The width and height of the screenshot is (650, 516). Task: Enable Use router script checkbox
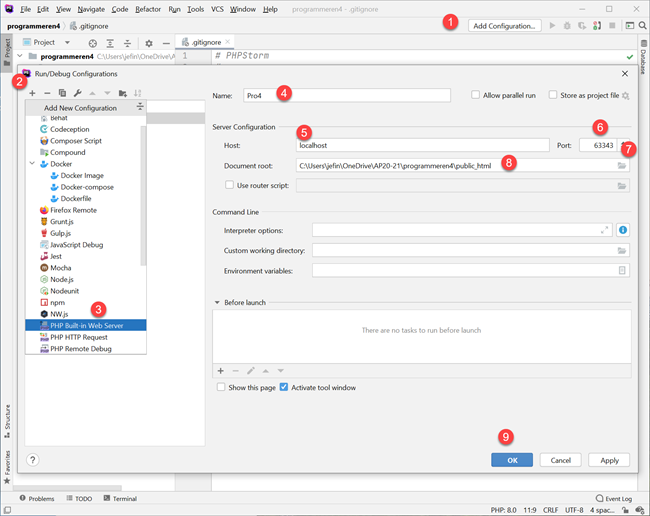pyautogui.click(x=229, y=185)
